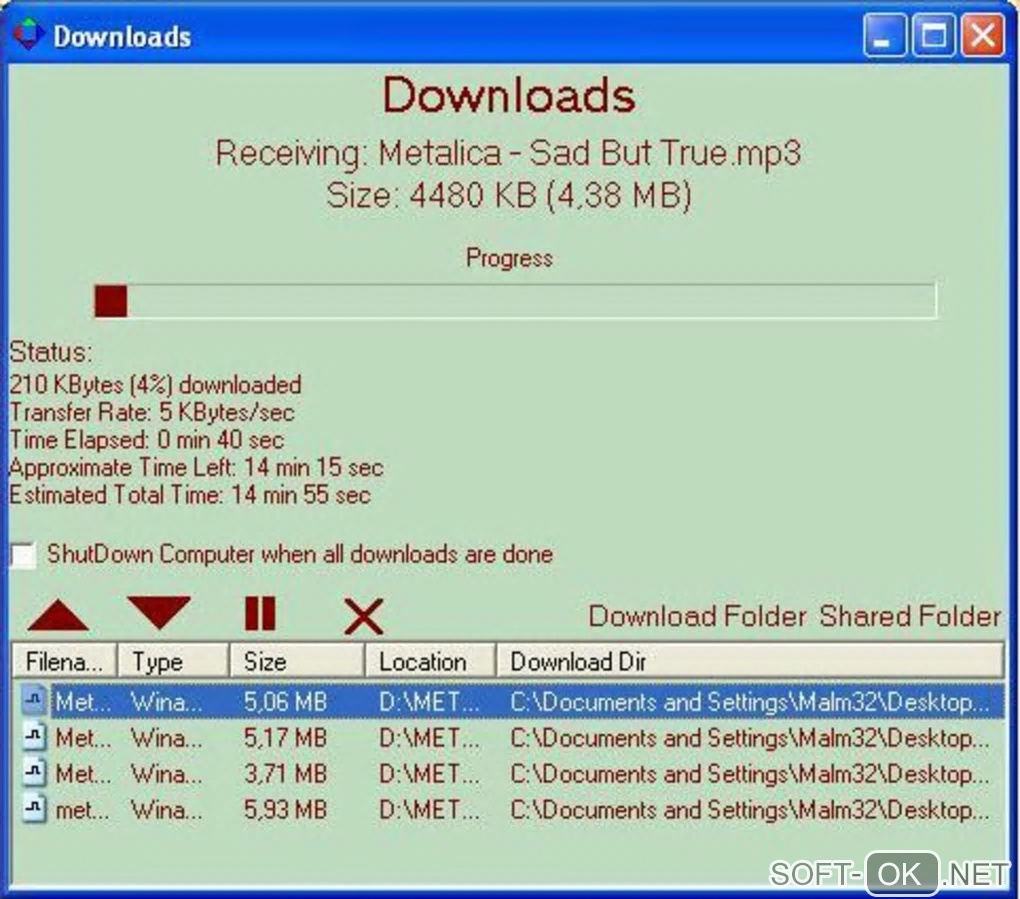1020x899 pixels.
Task: Maximize the Downloads window
Action: tap(933, 34)
